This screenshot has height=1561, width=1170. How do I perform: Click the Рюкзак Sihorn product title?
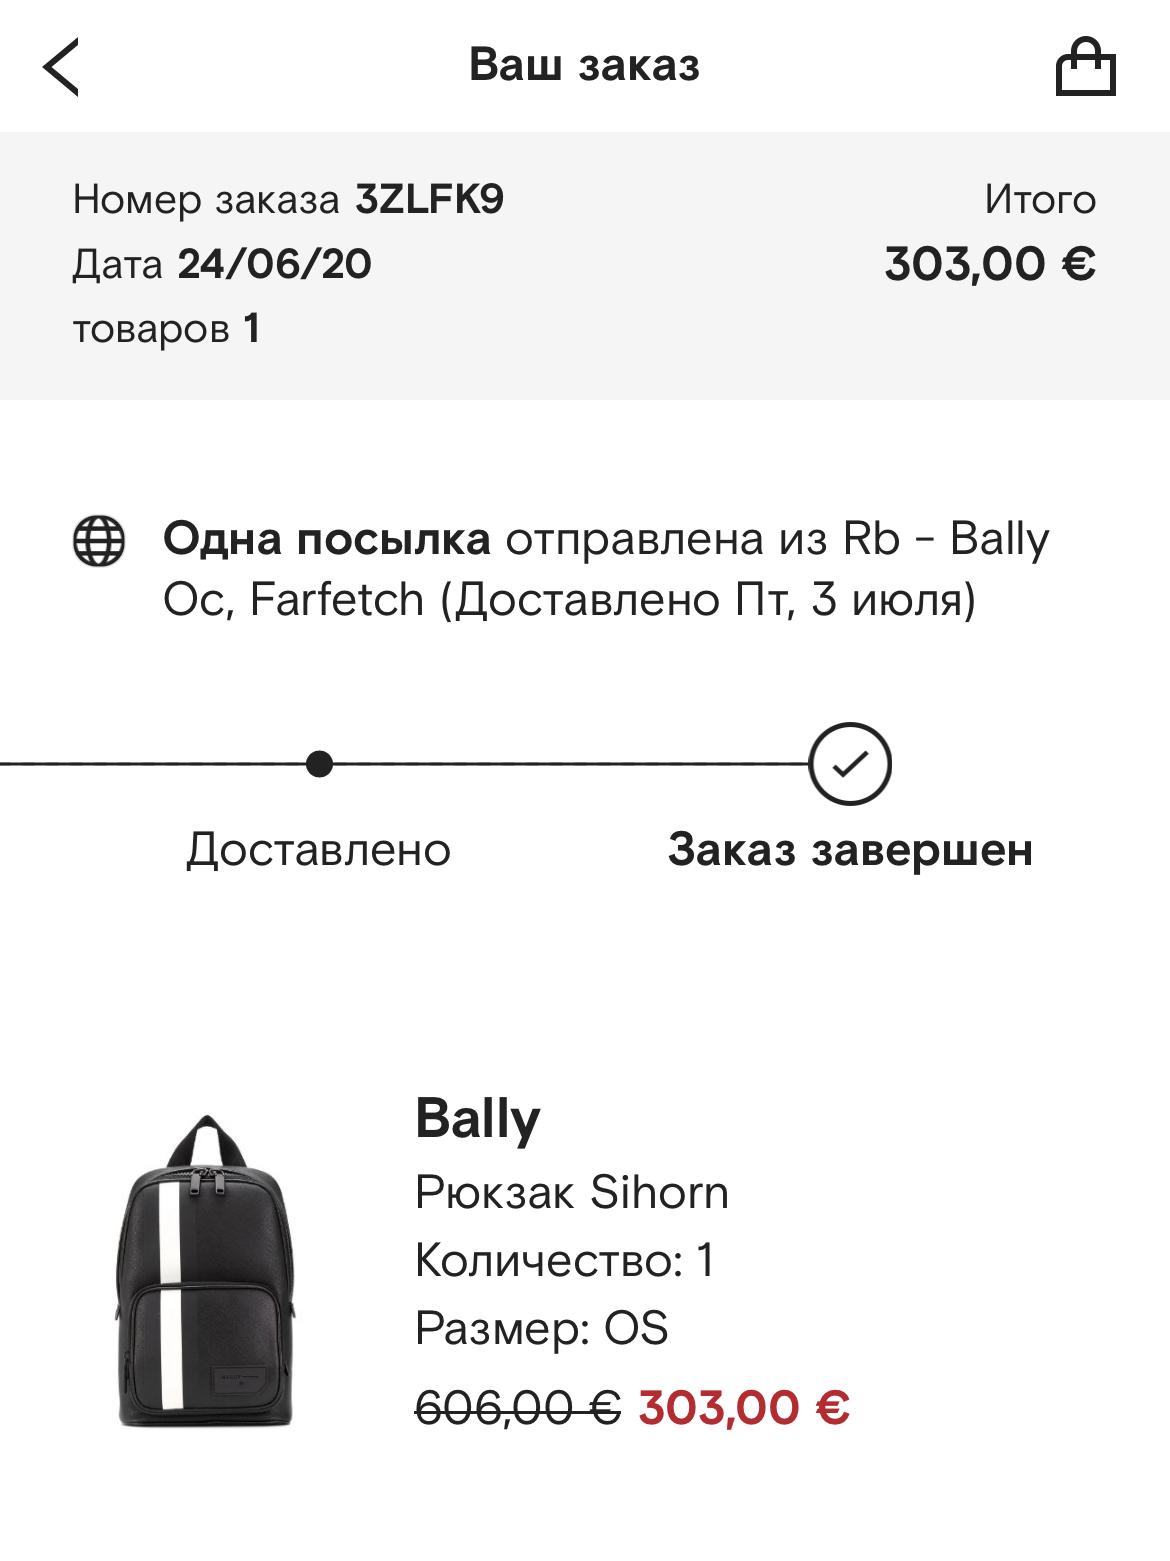click(571, 1192)
